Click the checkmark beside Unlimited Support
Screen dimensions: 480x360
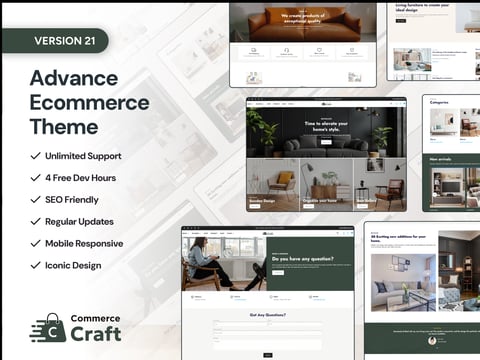35,156
